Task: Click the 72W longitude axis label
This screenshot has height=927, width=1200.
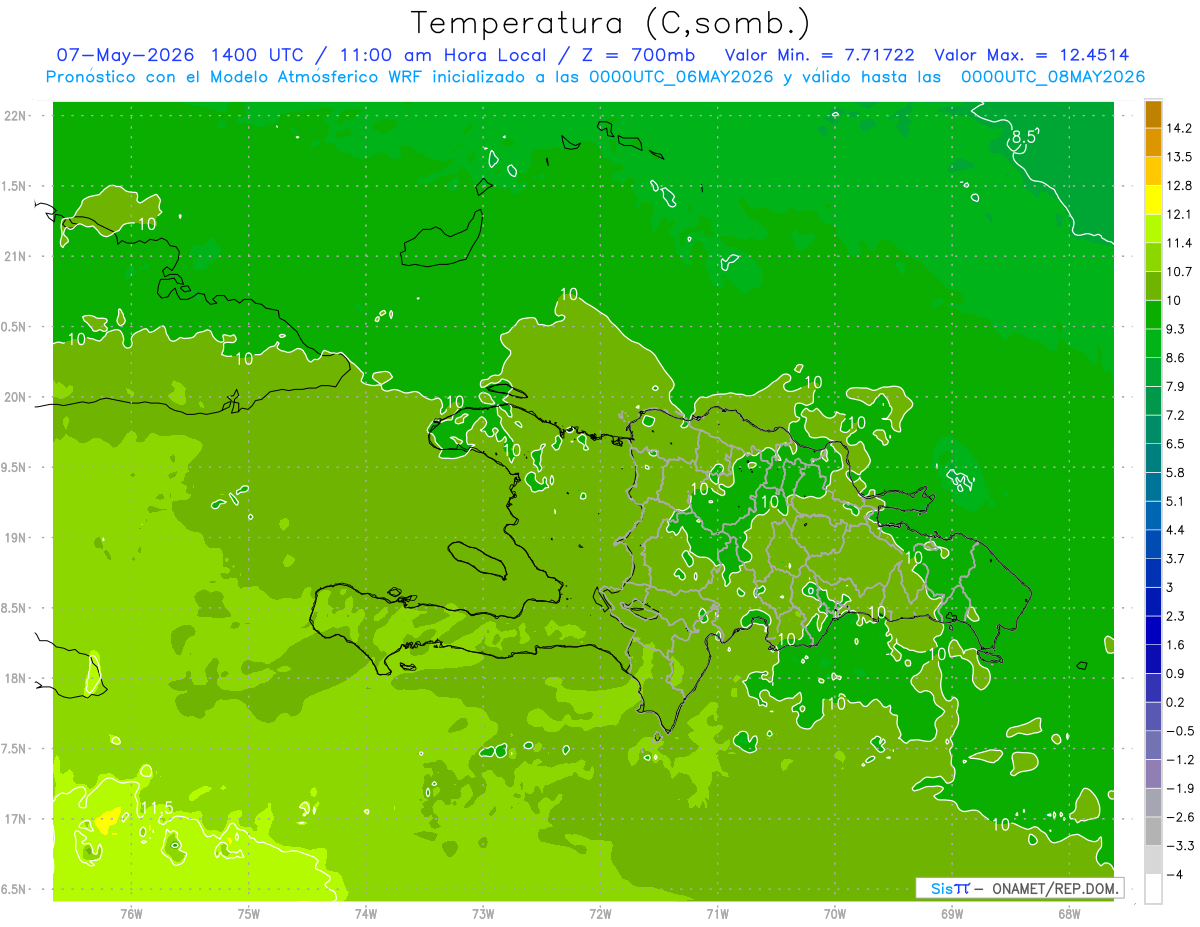Action: point(600,913)
